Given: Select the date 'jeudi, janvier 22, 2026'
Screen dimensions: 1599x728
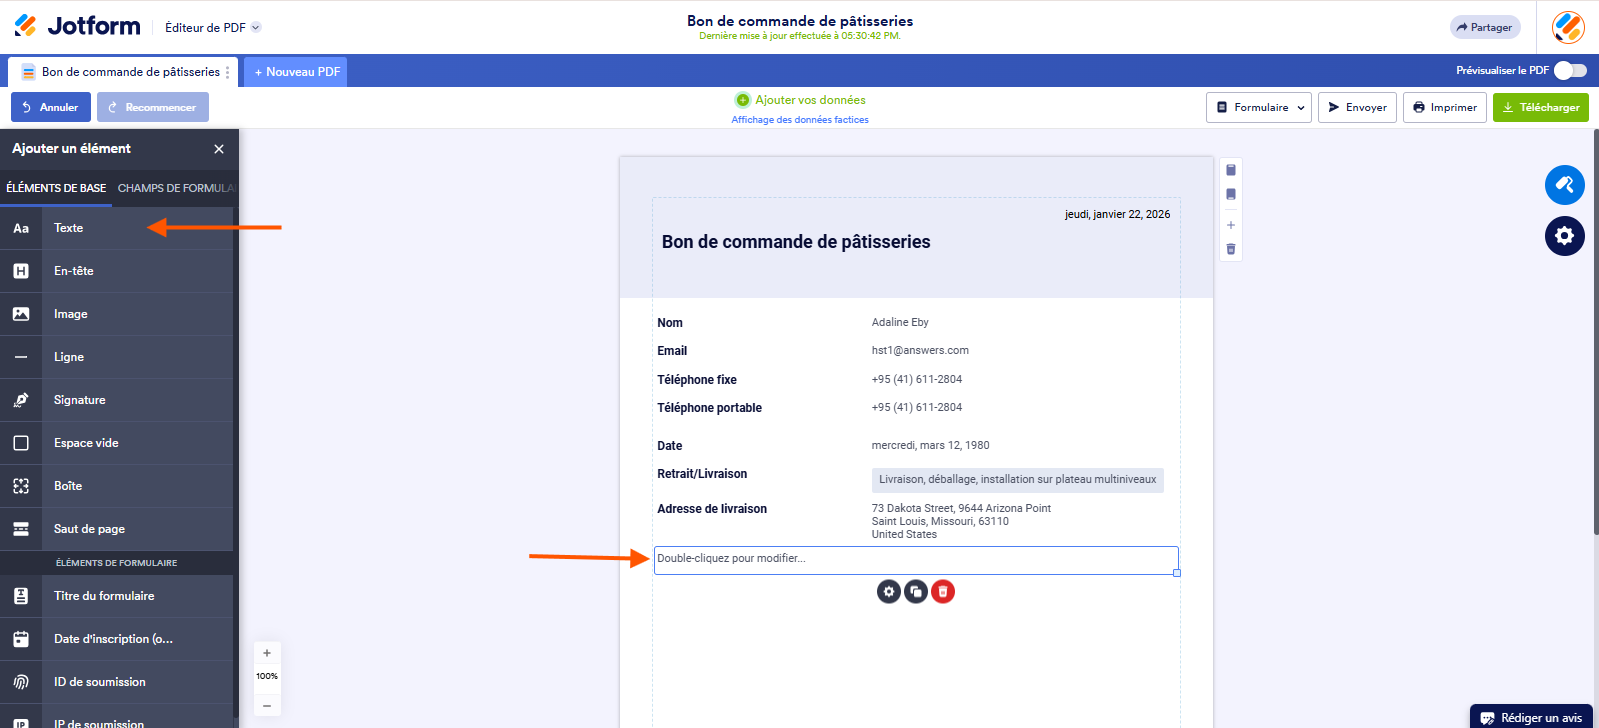Looking at the screenshot, I should [x=1117, y=214].
